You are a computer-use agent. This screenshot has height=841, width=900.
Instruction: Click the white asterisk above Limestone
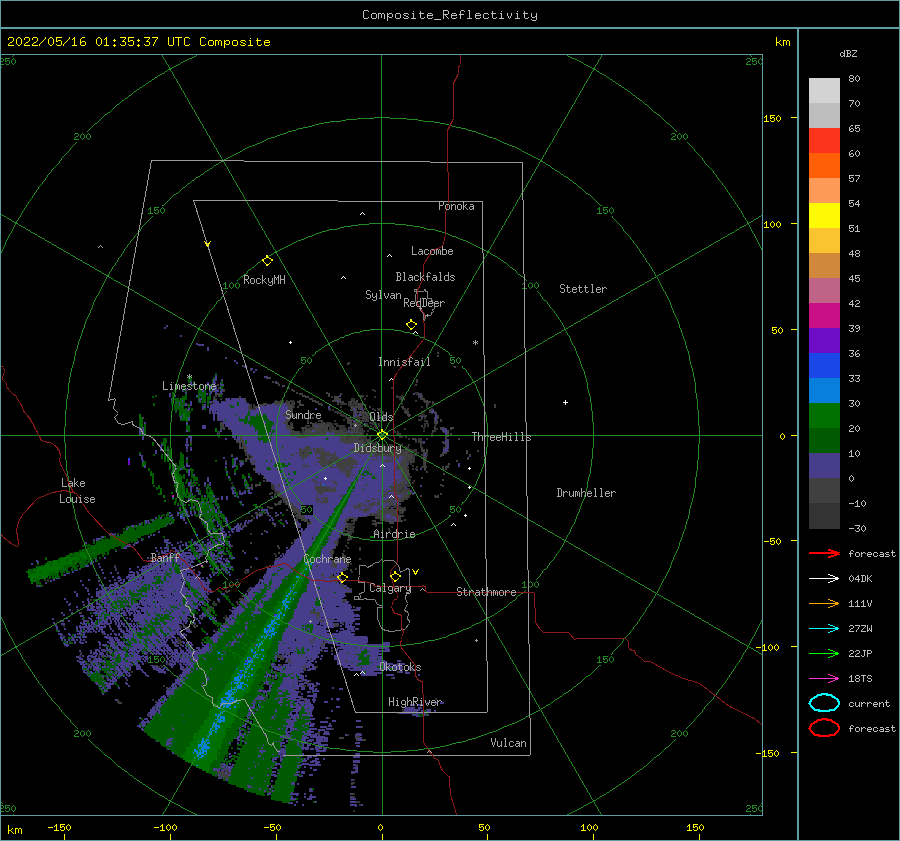[x=189, y=378]
